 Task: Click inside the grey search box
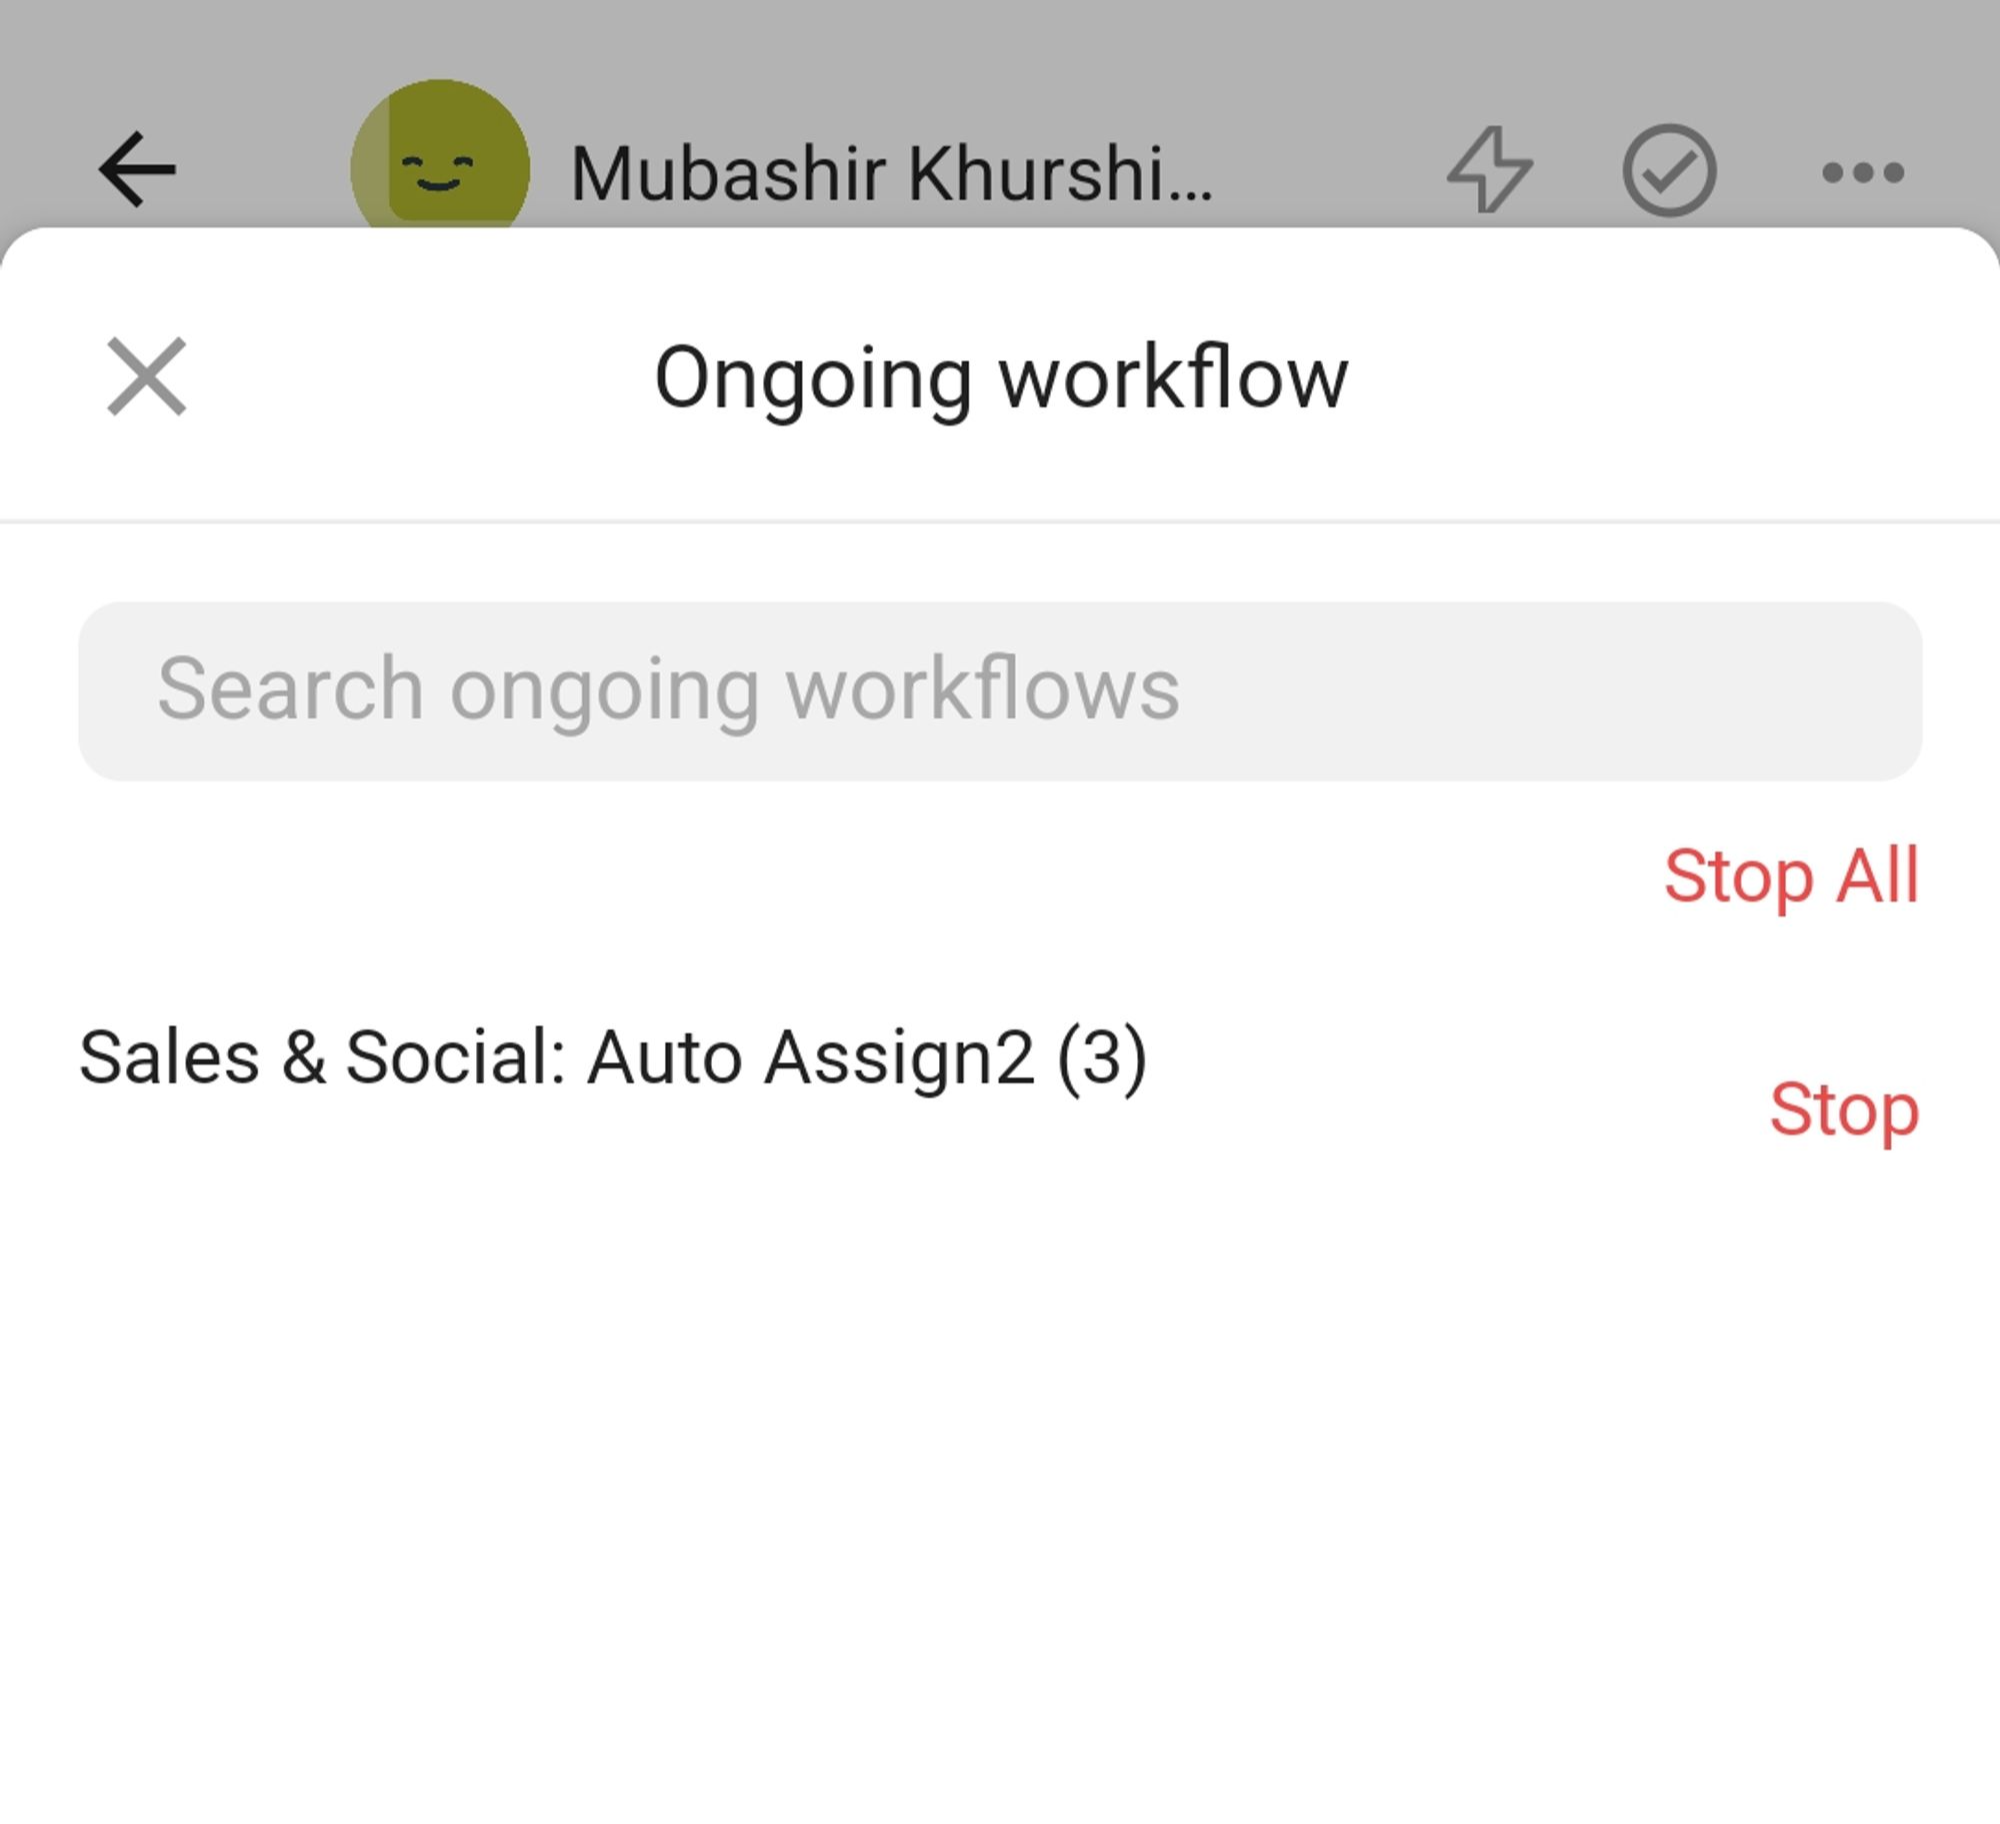point(1000,690)
